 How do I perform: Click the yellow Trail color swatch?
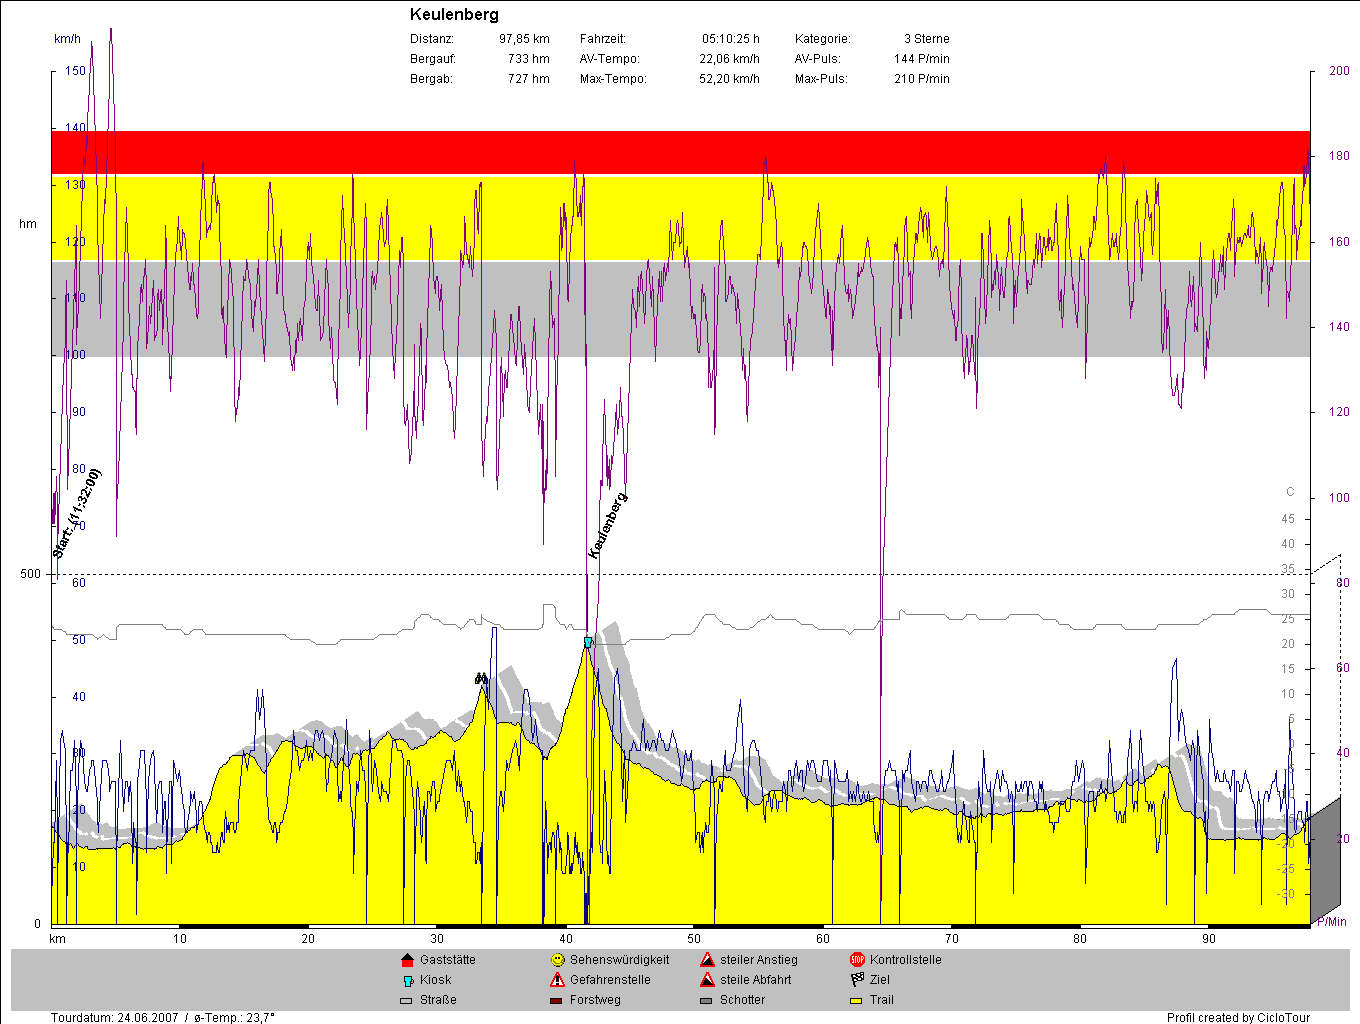click(856, 1000)
